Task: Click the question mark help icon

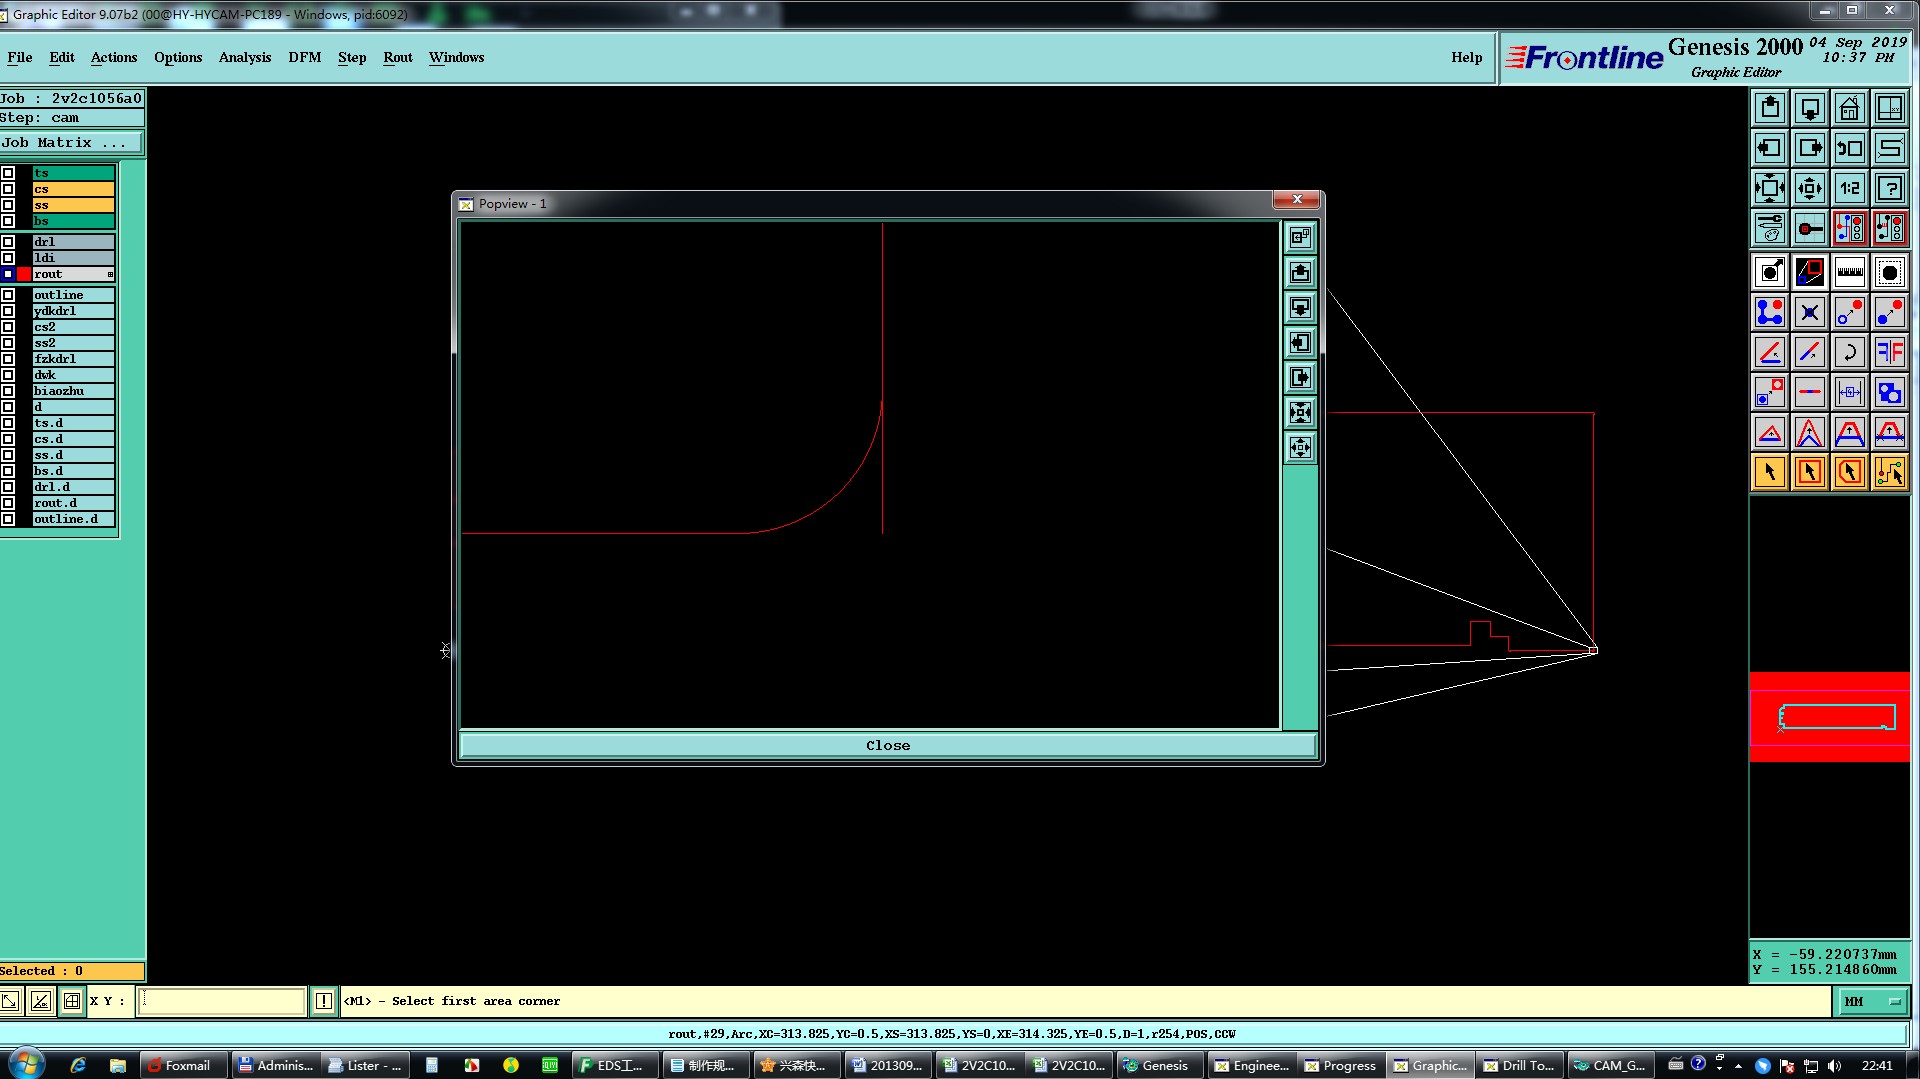Action: pyautogui.click(x=1890, y=188)
